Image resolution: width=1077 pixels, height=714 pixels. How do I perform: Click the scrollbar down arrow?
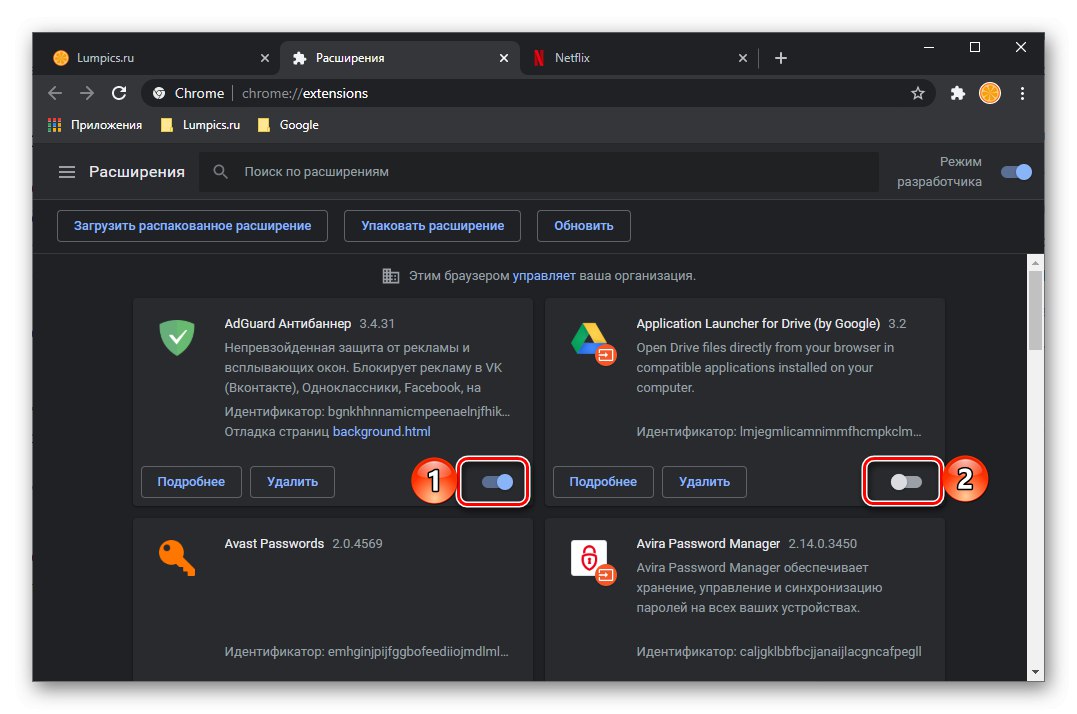tap(1035, 673)
